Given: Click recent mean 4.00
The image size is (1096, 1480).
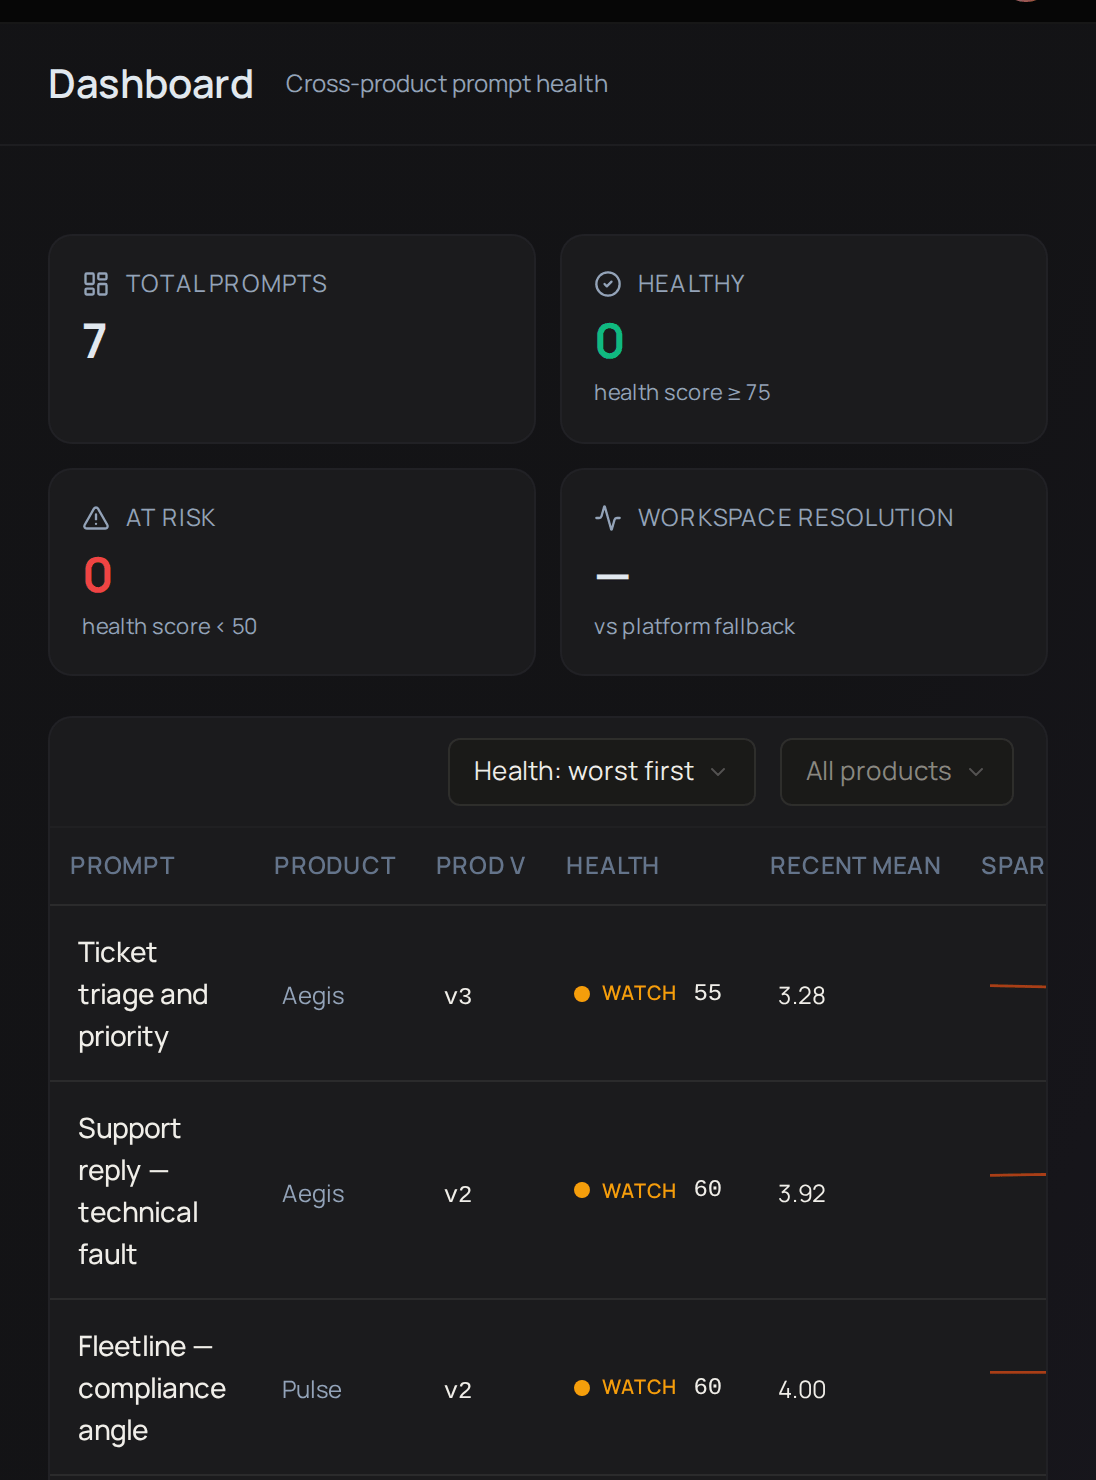Looking at the screenshot, I should pyautogui.click(x=802, y=1390).
